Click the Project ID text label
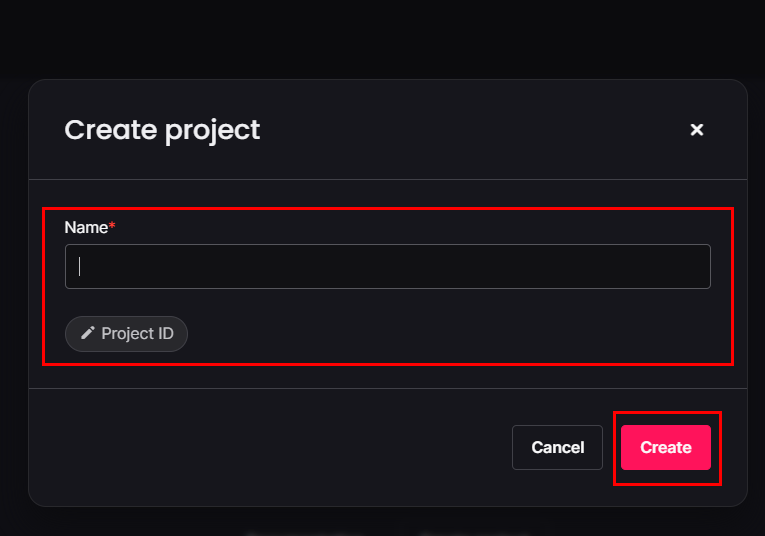 click(137, 334)
